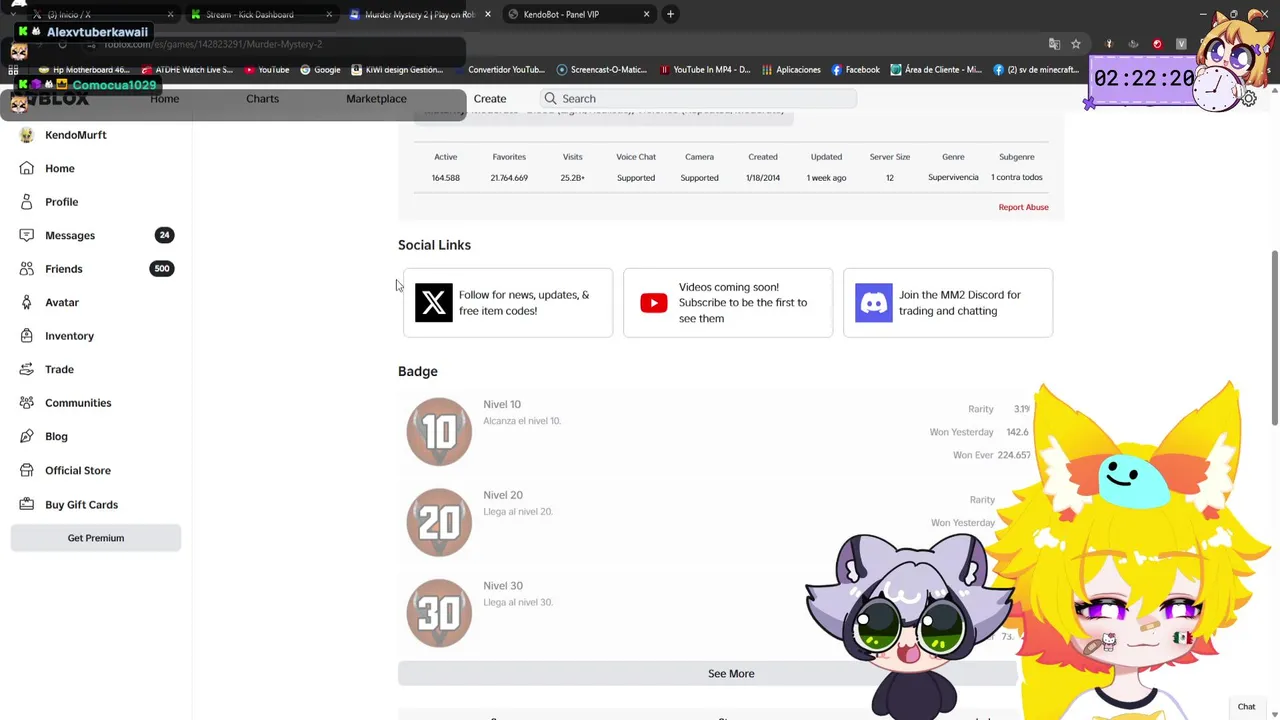Switch to the KendoBot - Panel VIP tab
The height and width of the screenshot is (720, 1280).
(x=578, y=14)
